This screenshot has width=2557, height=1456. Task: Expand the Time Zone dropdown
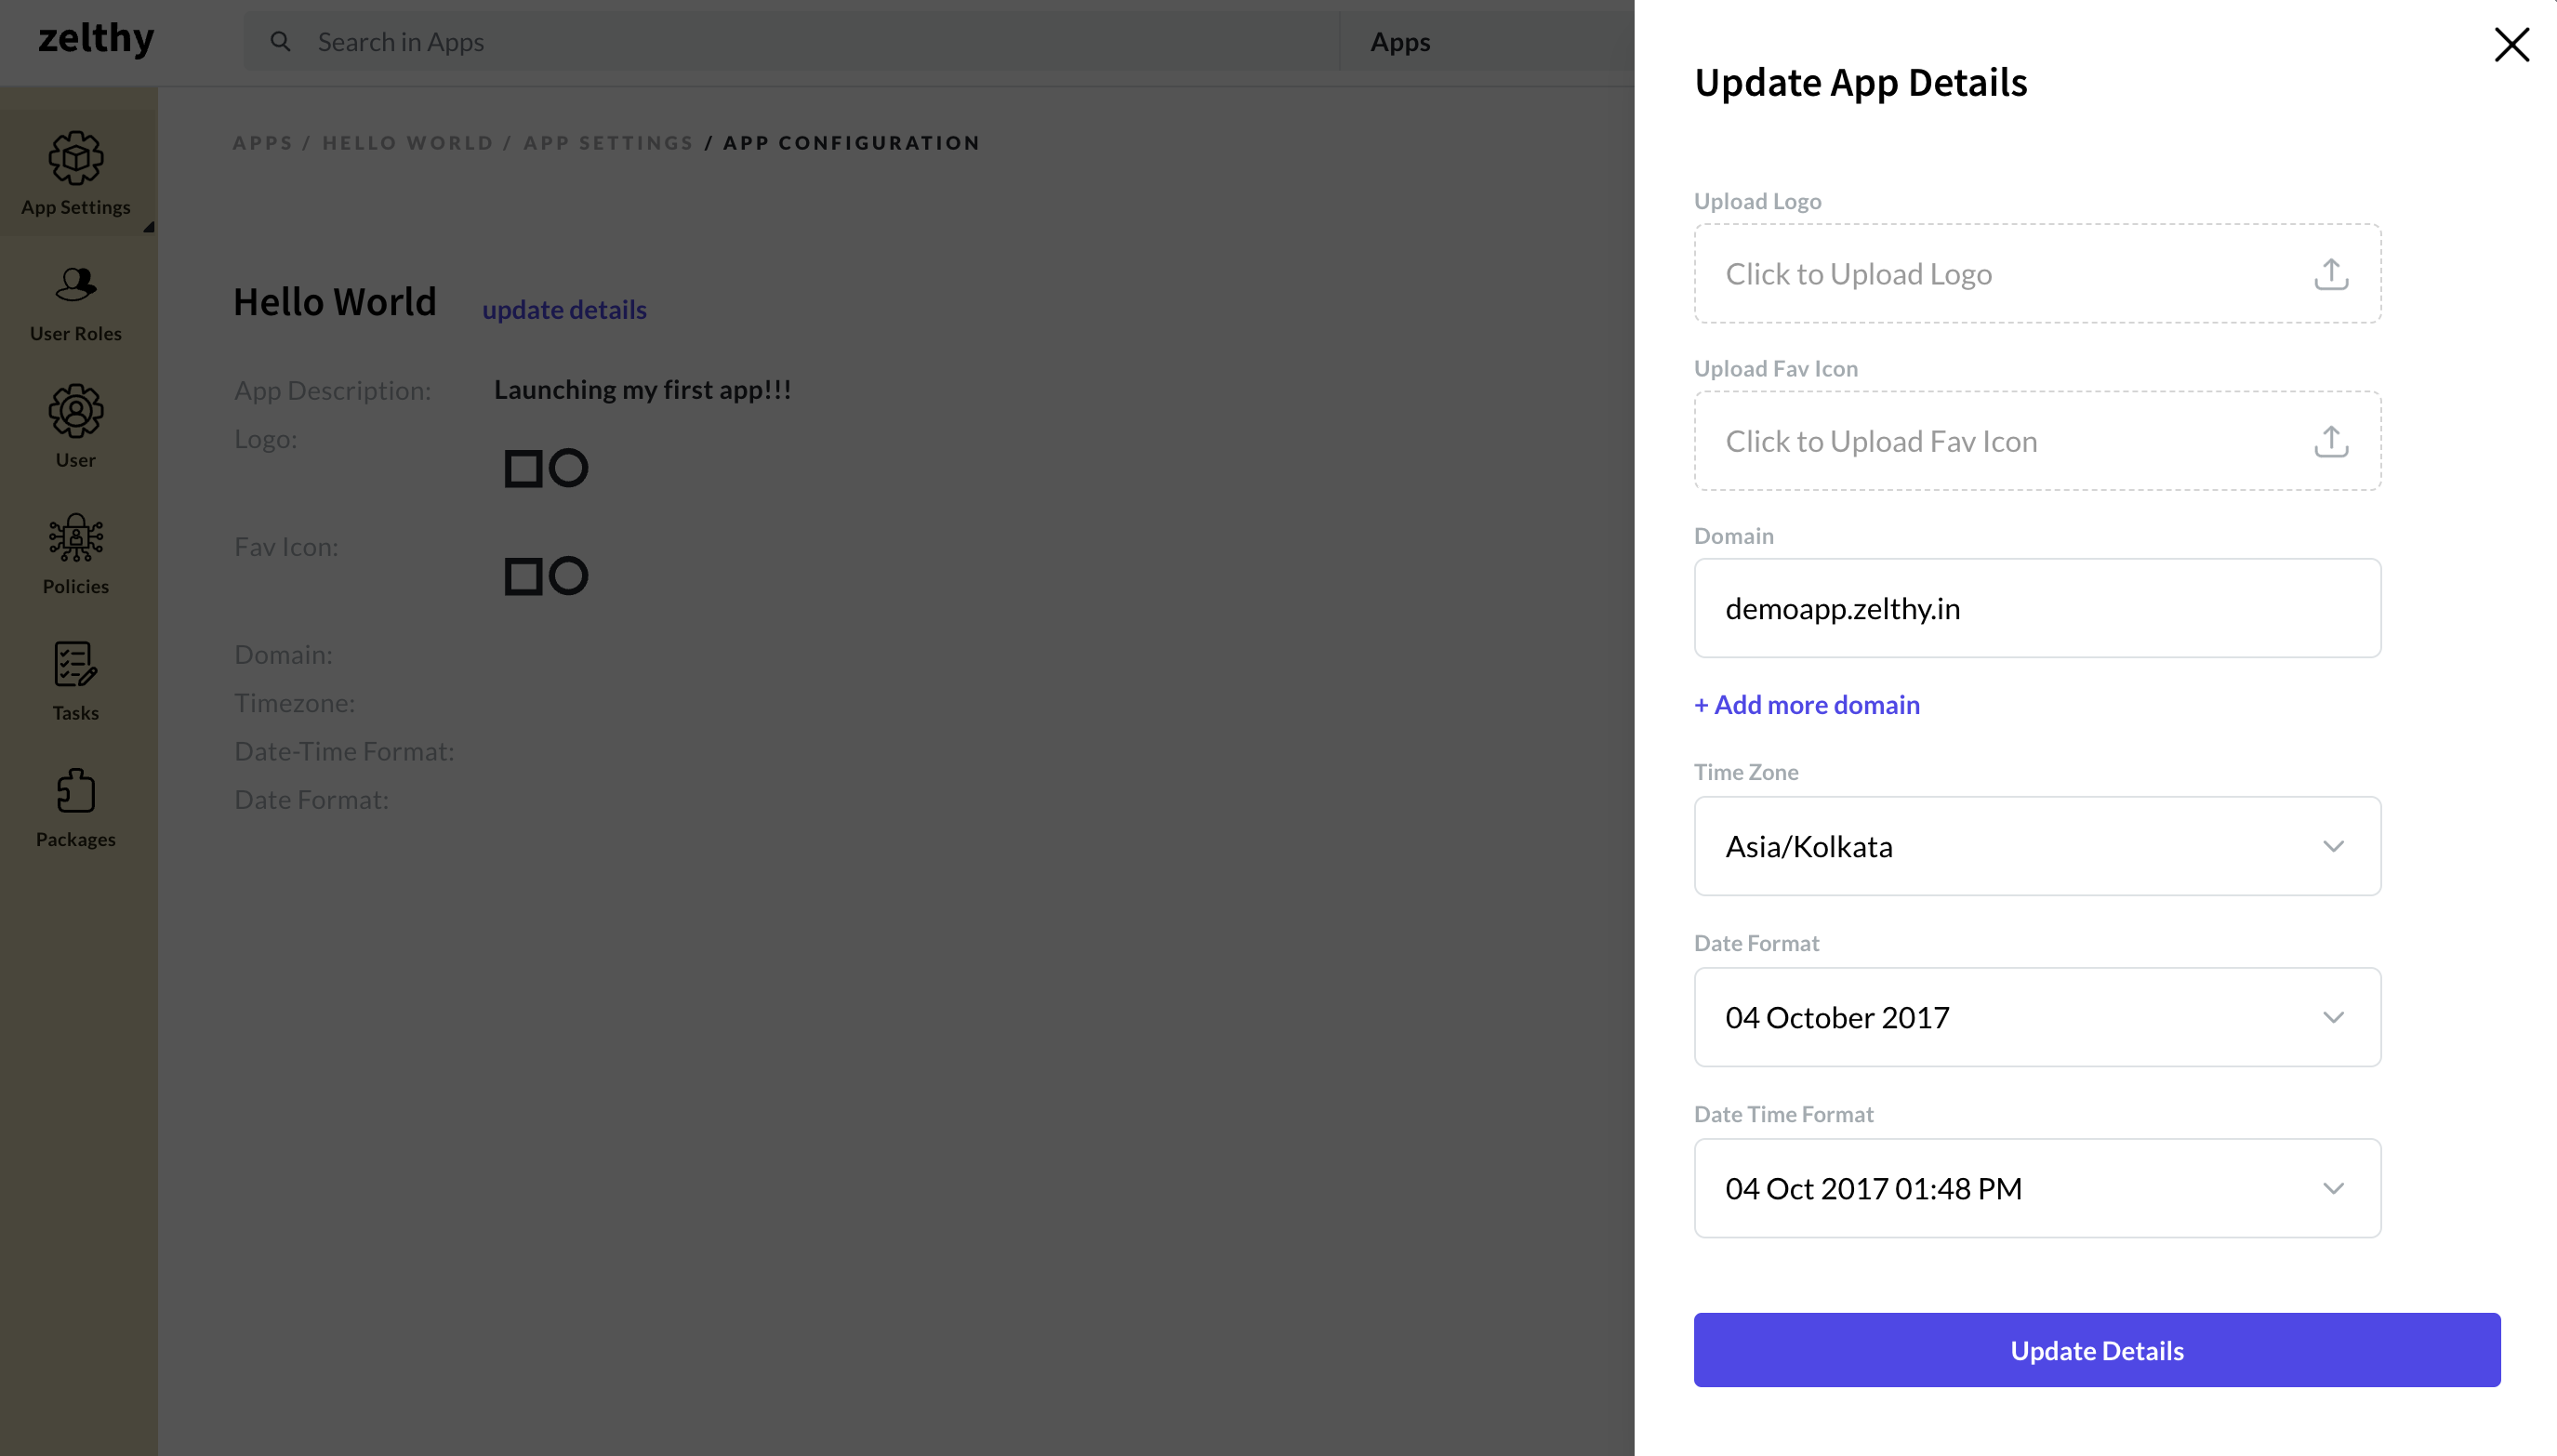(2035, 845)
